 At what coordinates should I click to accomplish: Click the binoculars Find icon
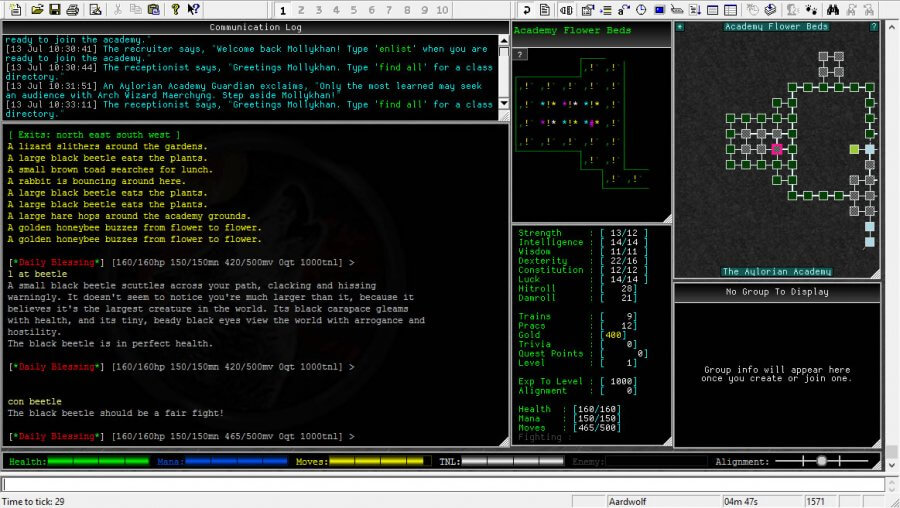(x=832, y=10)
